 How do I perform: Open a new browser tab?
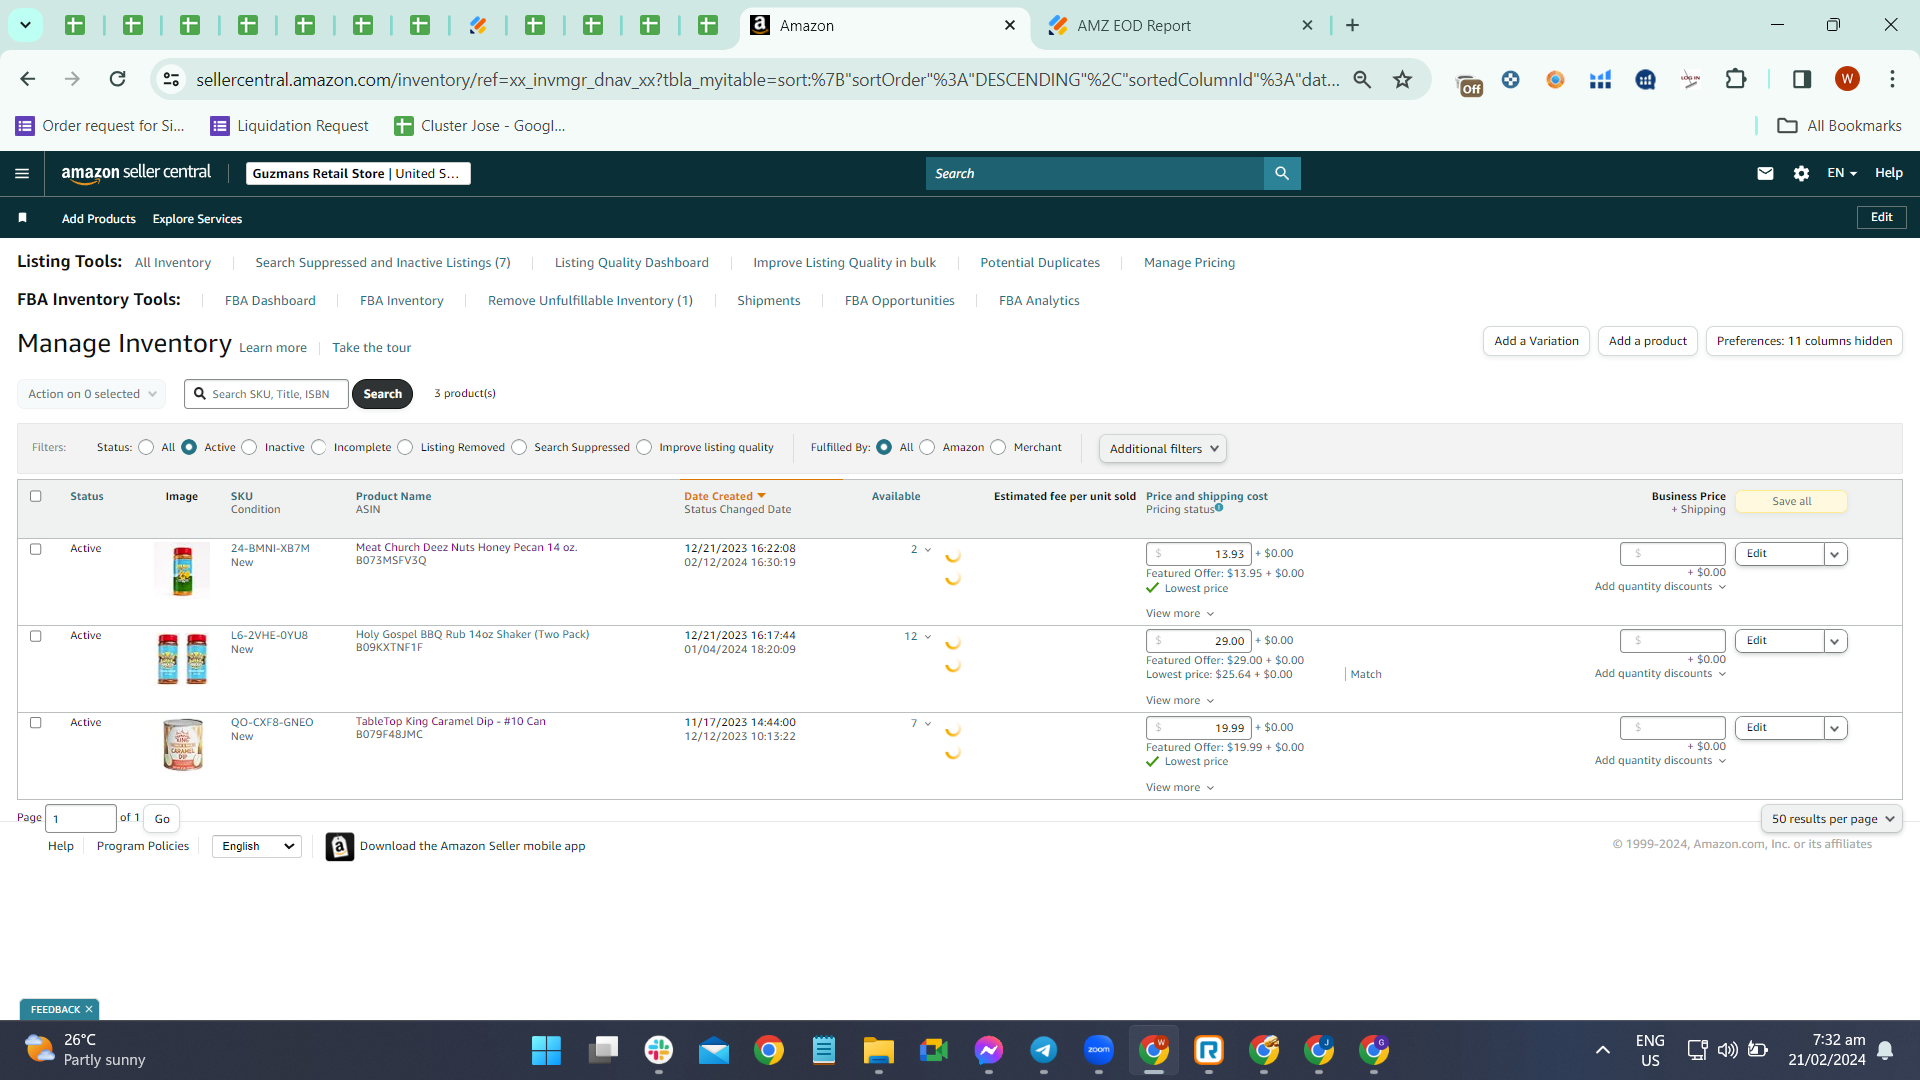[x=1353, y=25]
